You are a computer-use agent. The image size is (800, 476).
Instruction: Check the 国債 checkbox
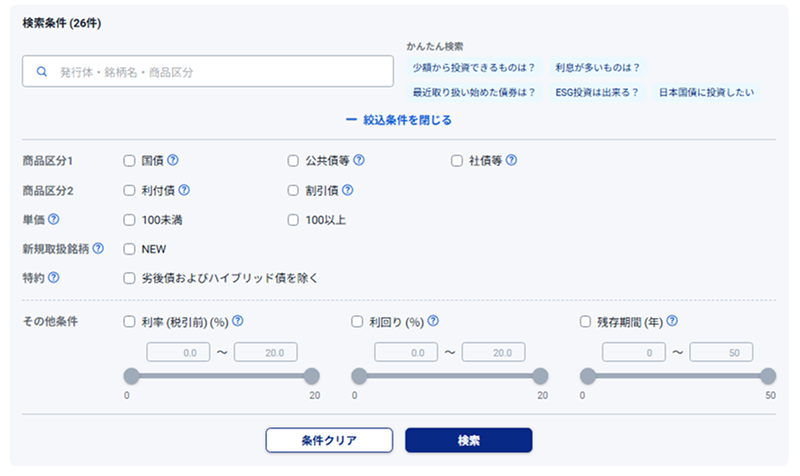[x=129, y=160]
